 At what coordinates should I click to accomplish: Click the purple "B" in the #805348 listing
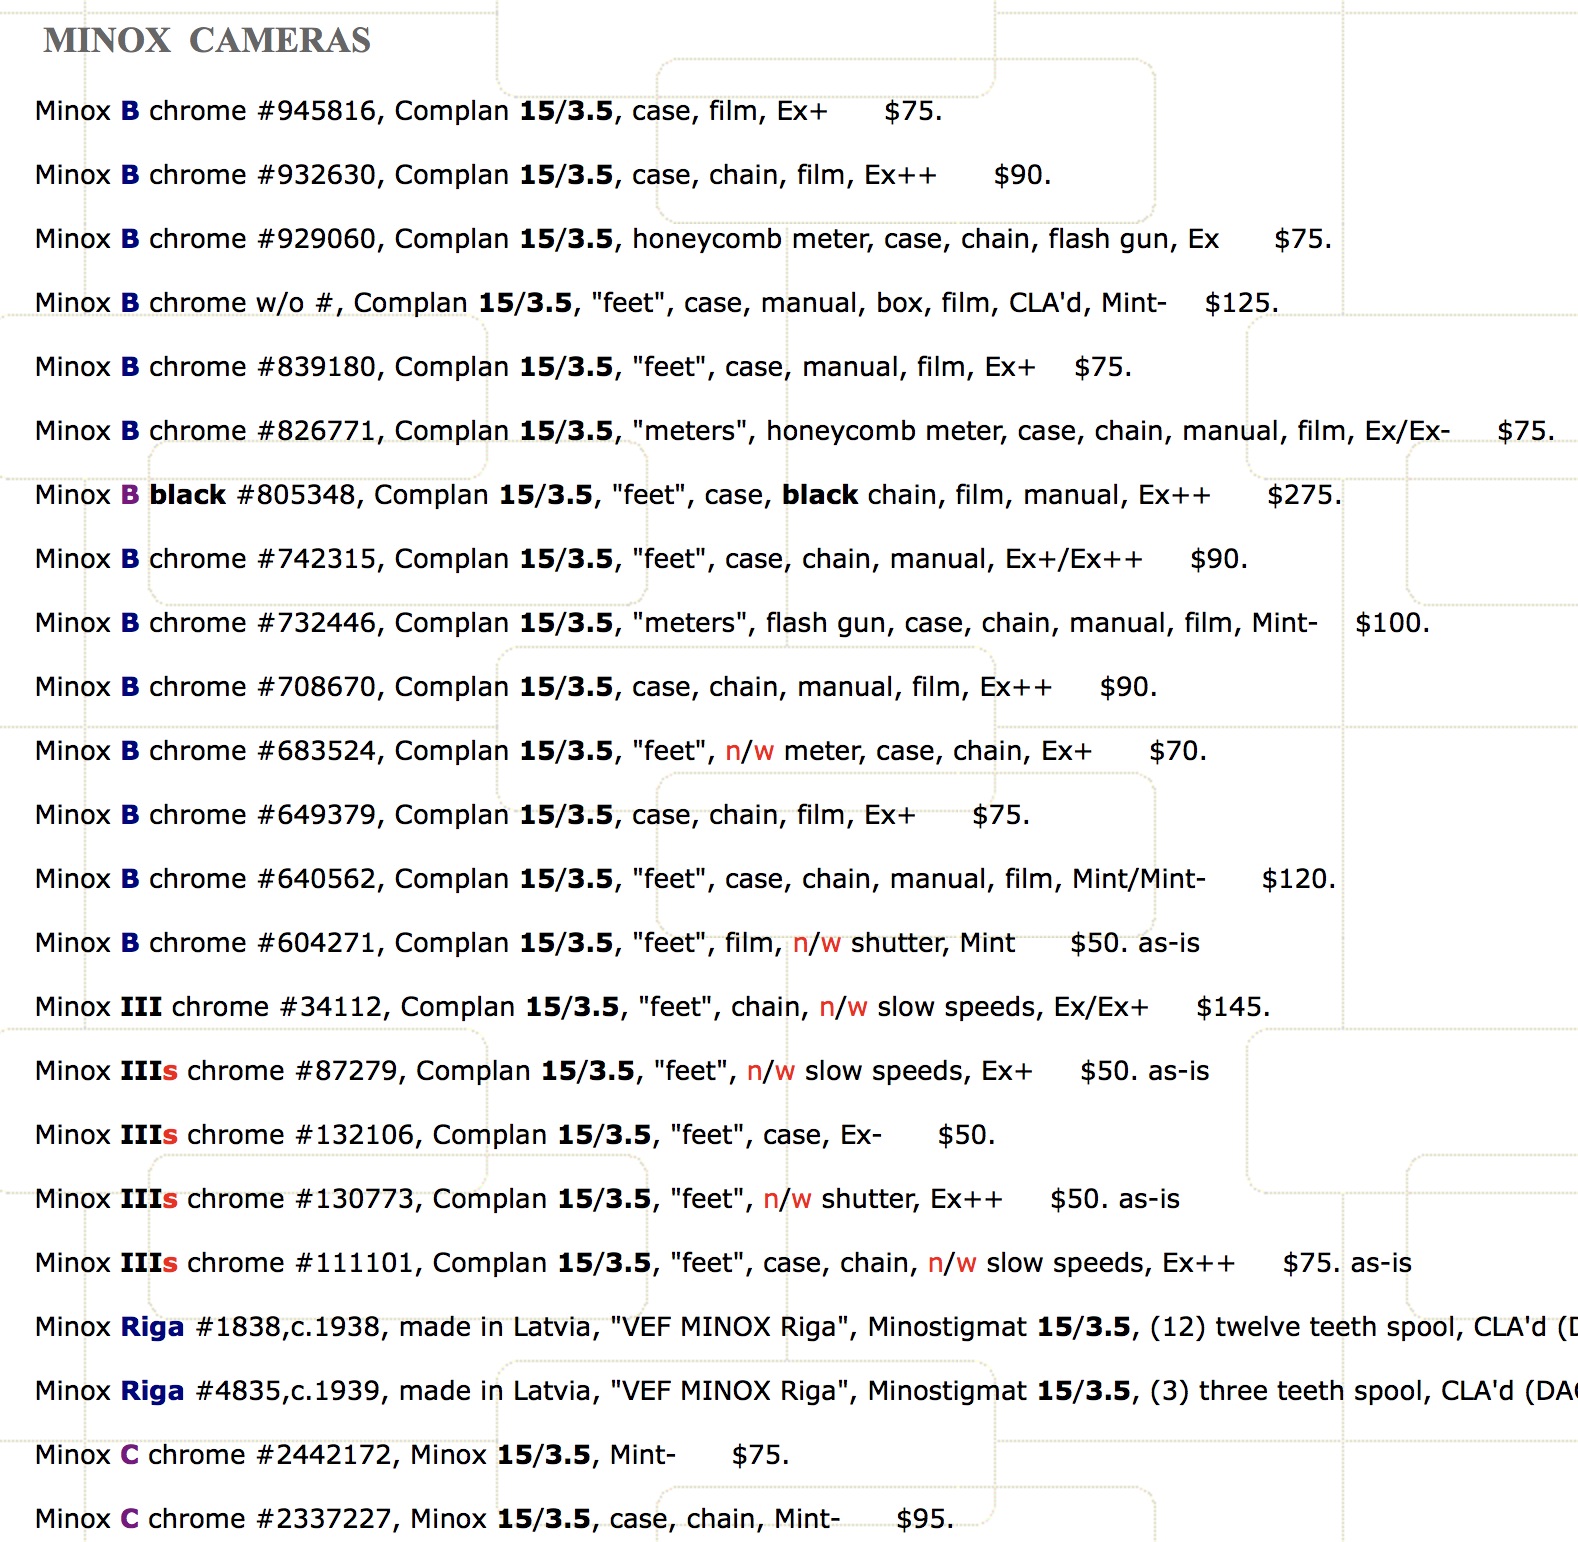point(130,495)
